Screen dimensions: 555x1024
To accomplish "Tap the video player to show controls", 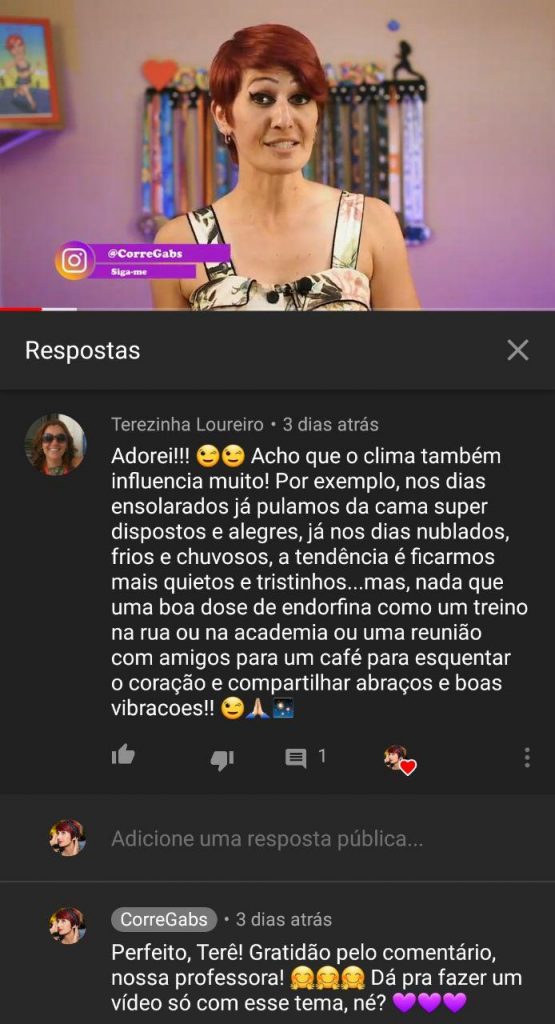I will (x=278, y=153).
